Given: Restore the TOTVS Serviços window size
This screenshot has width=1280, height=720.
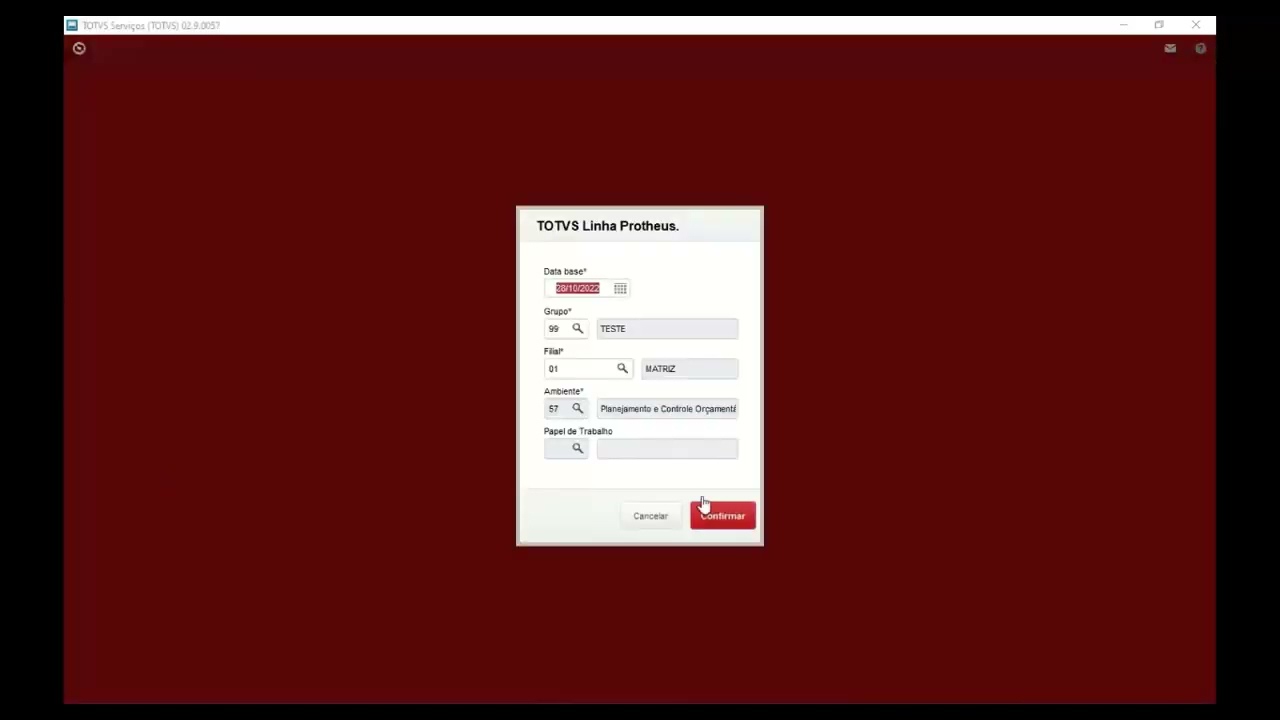Looking at the screenshot, I should coord(1159,25).
